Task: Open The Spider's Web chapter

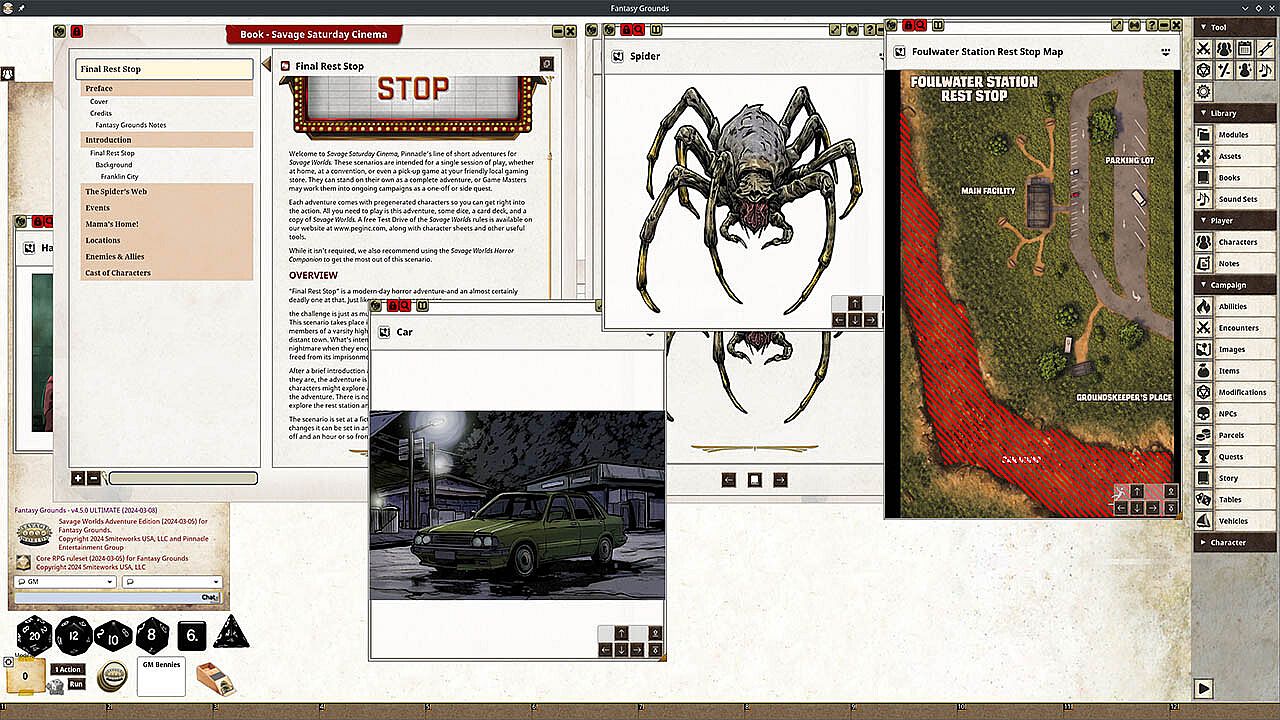Action: pos(167,192)
